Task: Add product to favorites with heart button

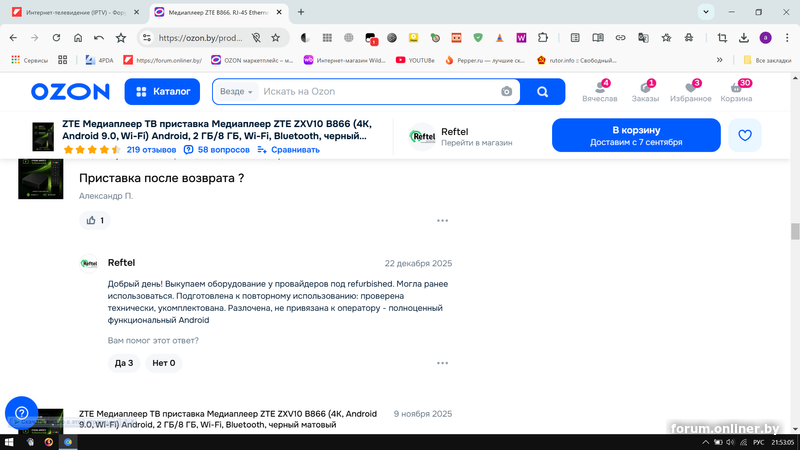Action: [745, 135]
